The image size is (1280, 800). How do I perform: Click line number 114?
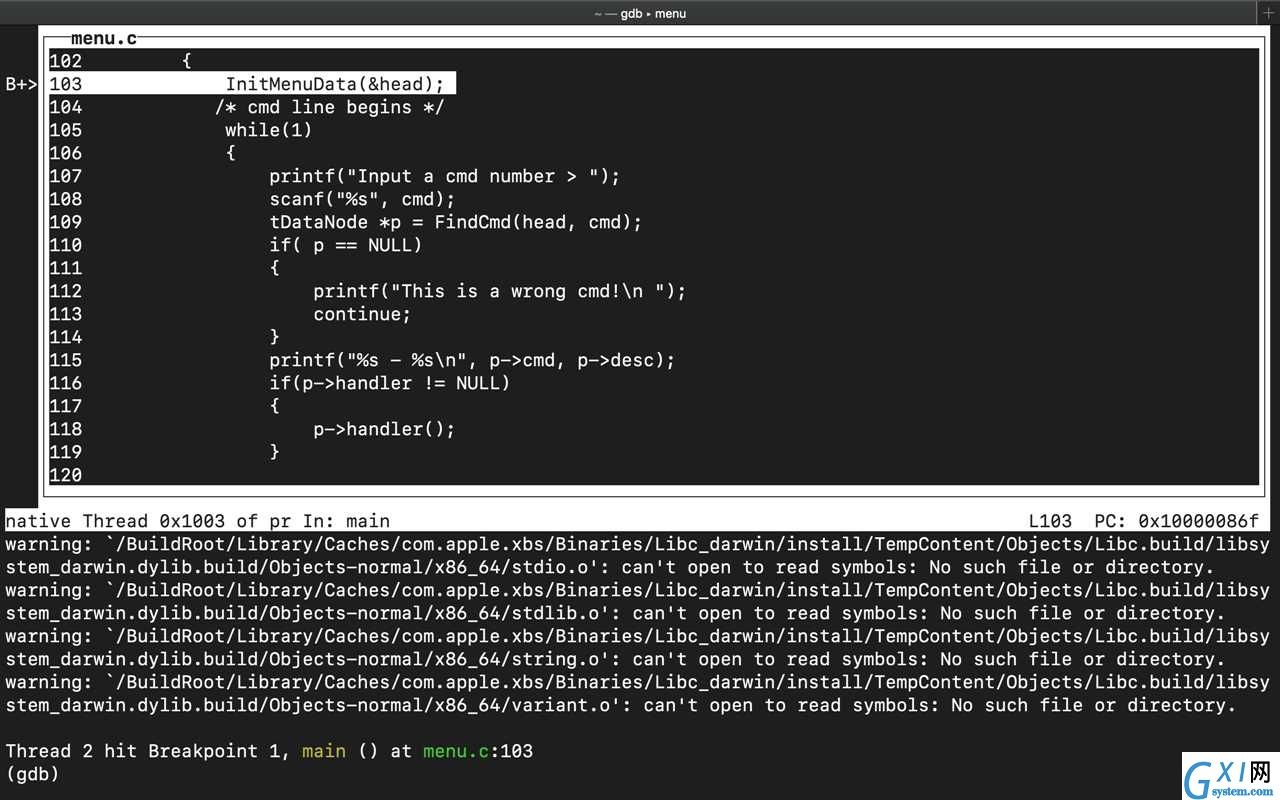click(65, 337)
